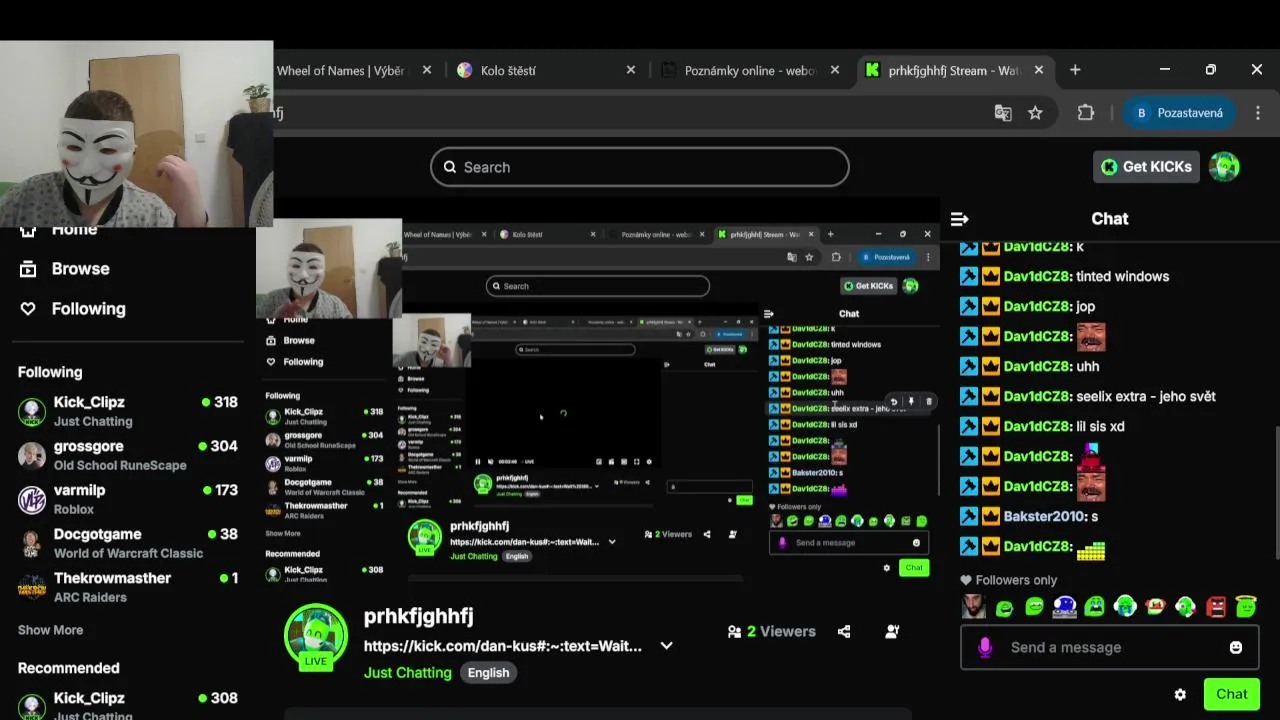Open the chat settings gear
This screenshot has height=720, width=1280.
pos(1180,694)
